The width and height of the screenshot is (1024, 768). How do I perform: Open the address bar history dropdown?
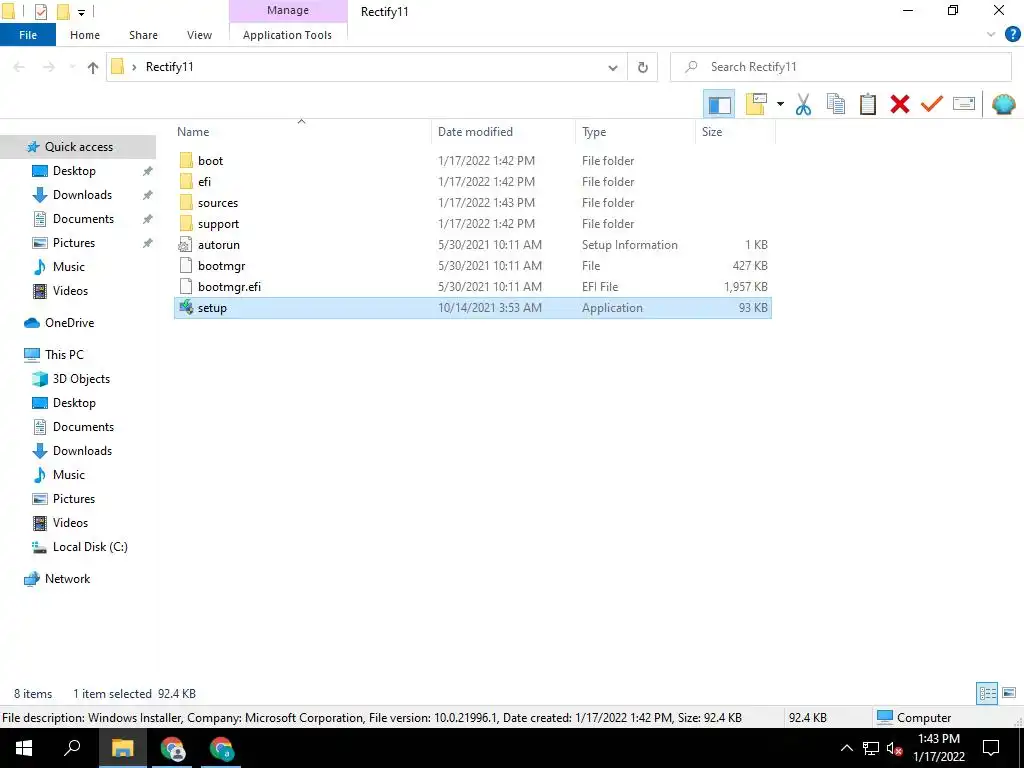613,67
